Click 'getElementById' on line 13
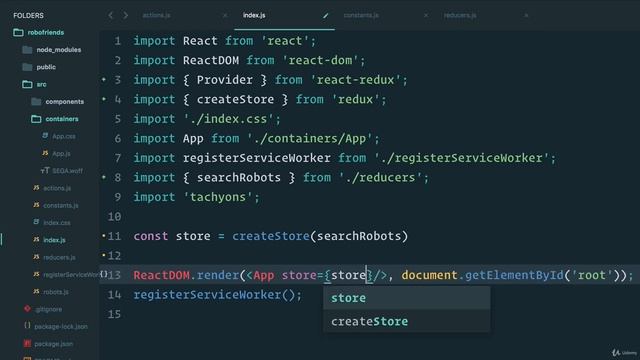640x360 pixels. 514,275
